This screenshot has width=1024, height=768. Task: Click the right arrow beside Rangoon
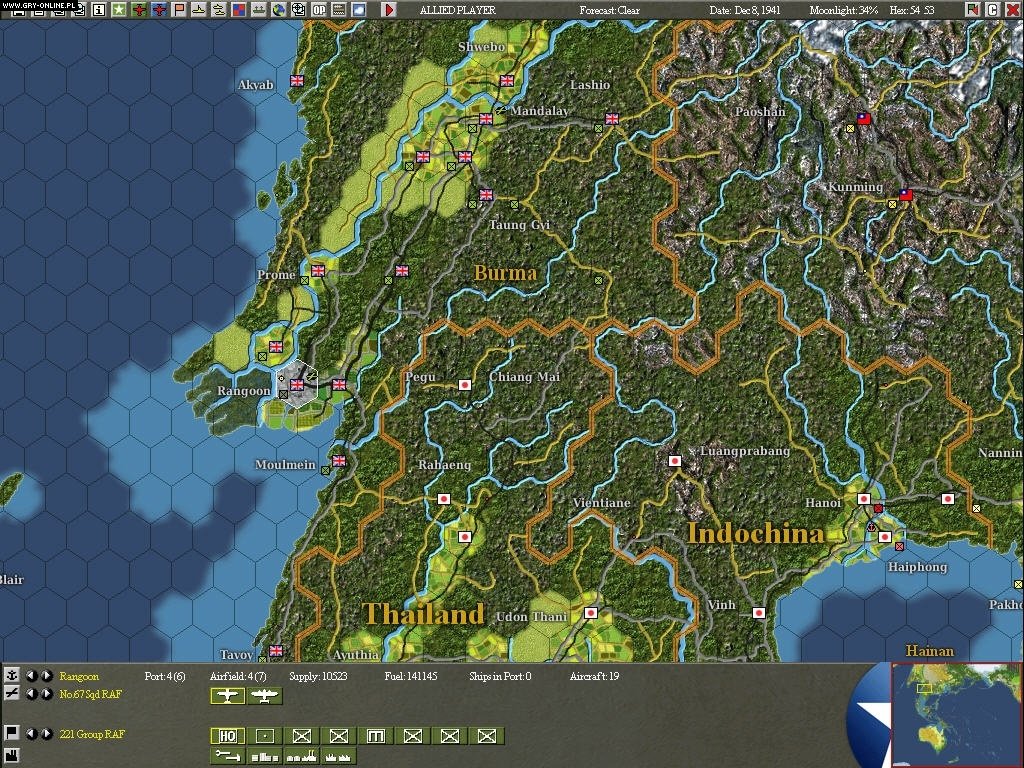pos(46,674)
